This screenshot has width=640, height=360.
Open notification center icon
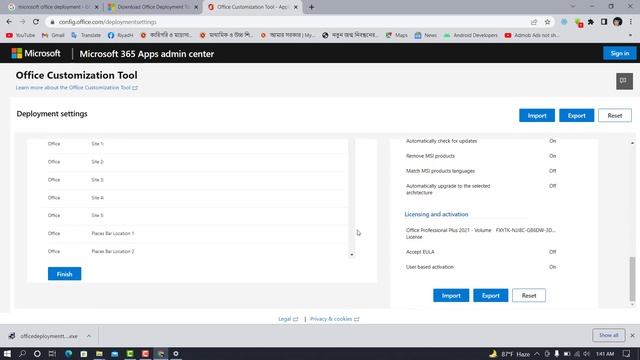627,354
